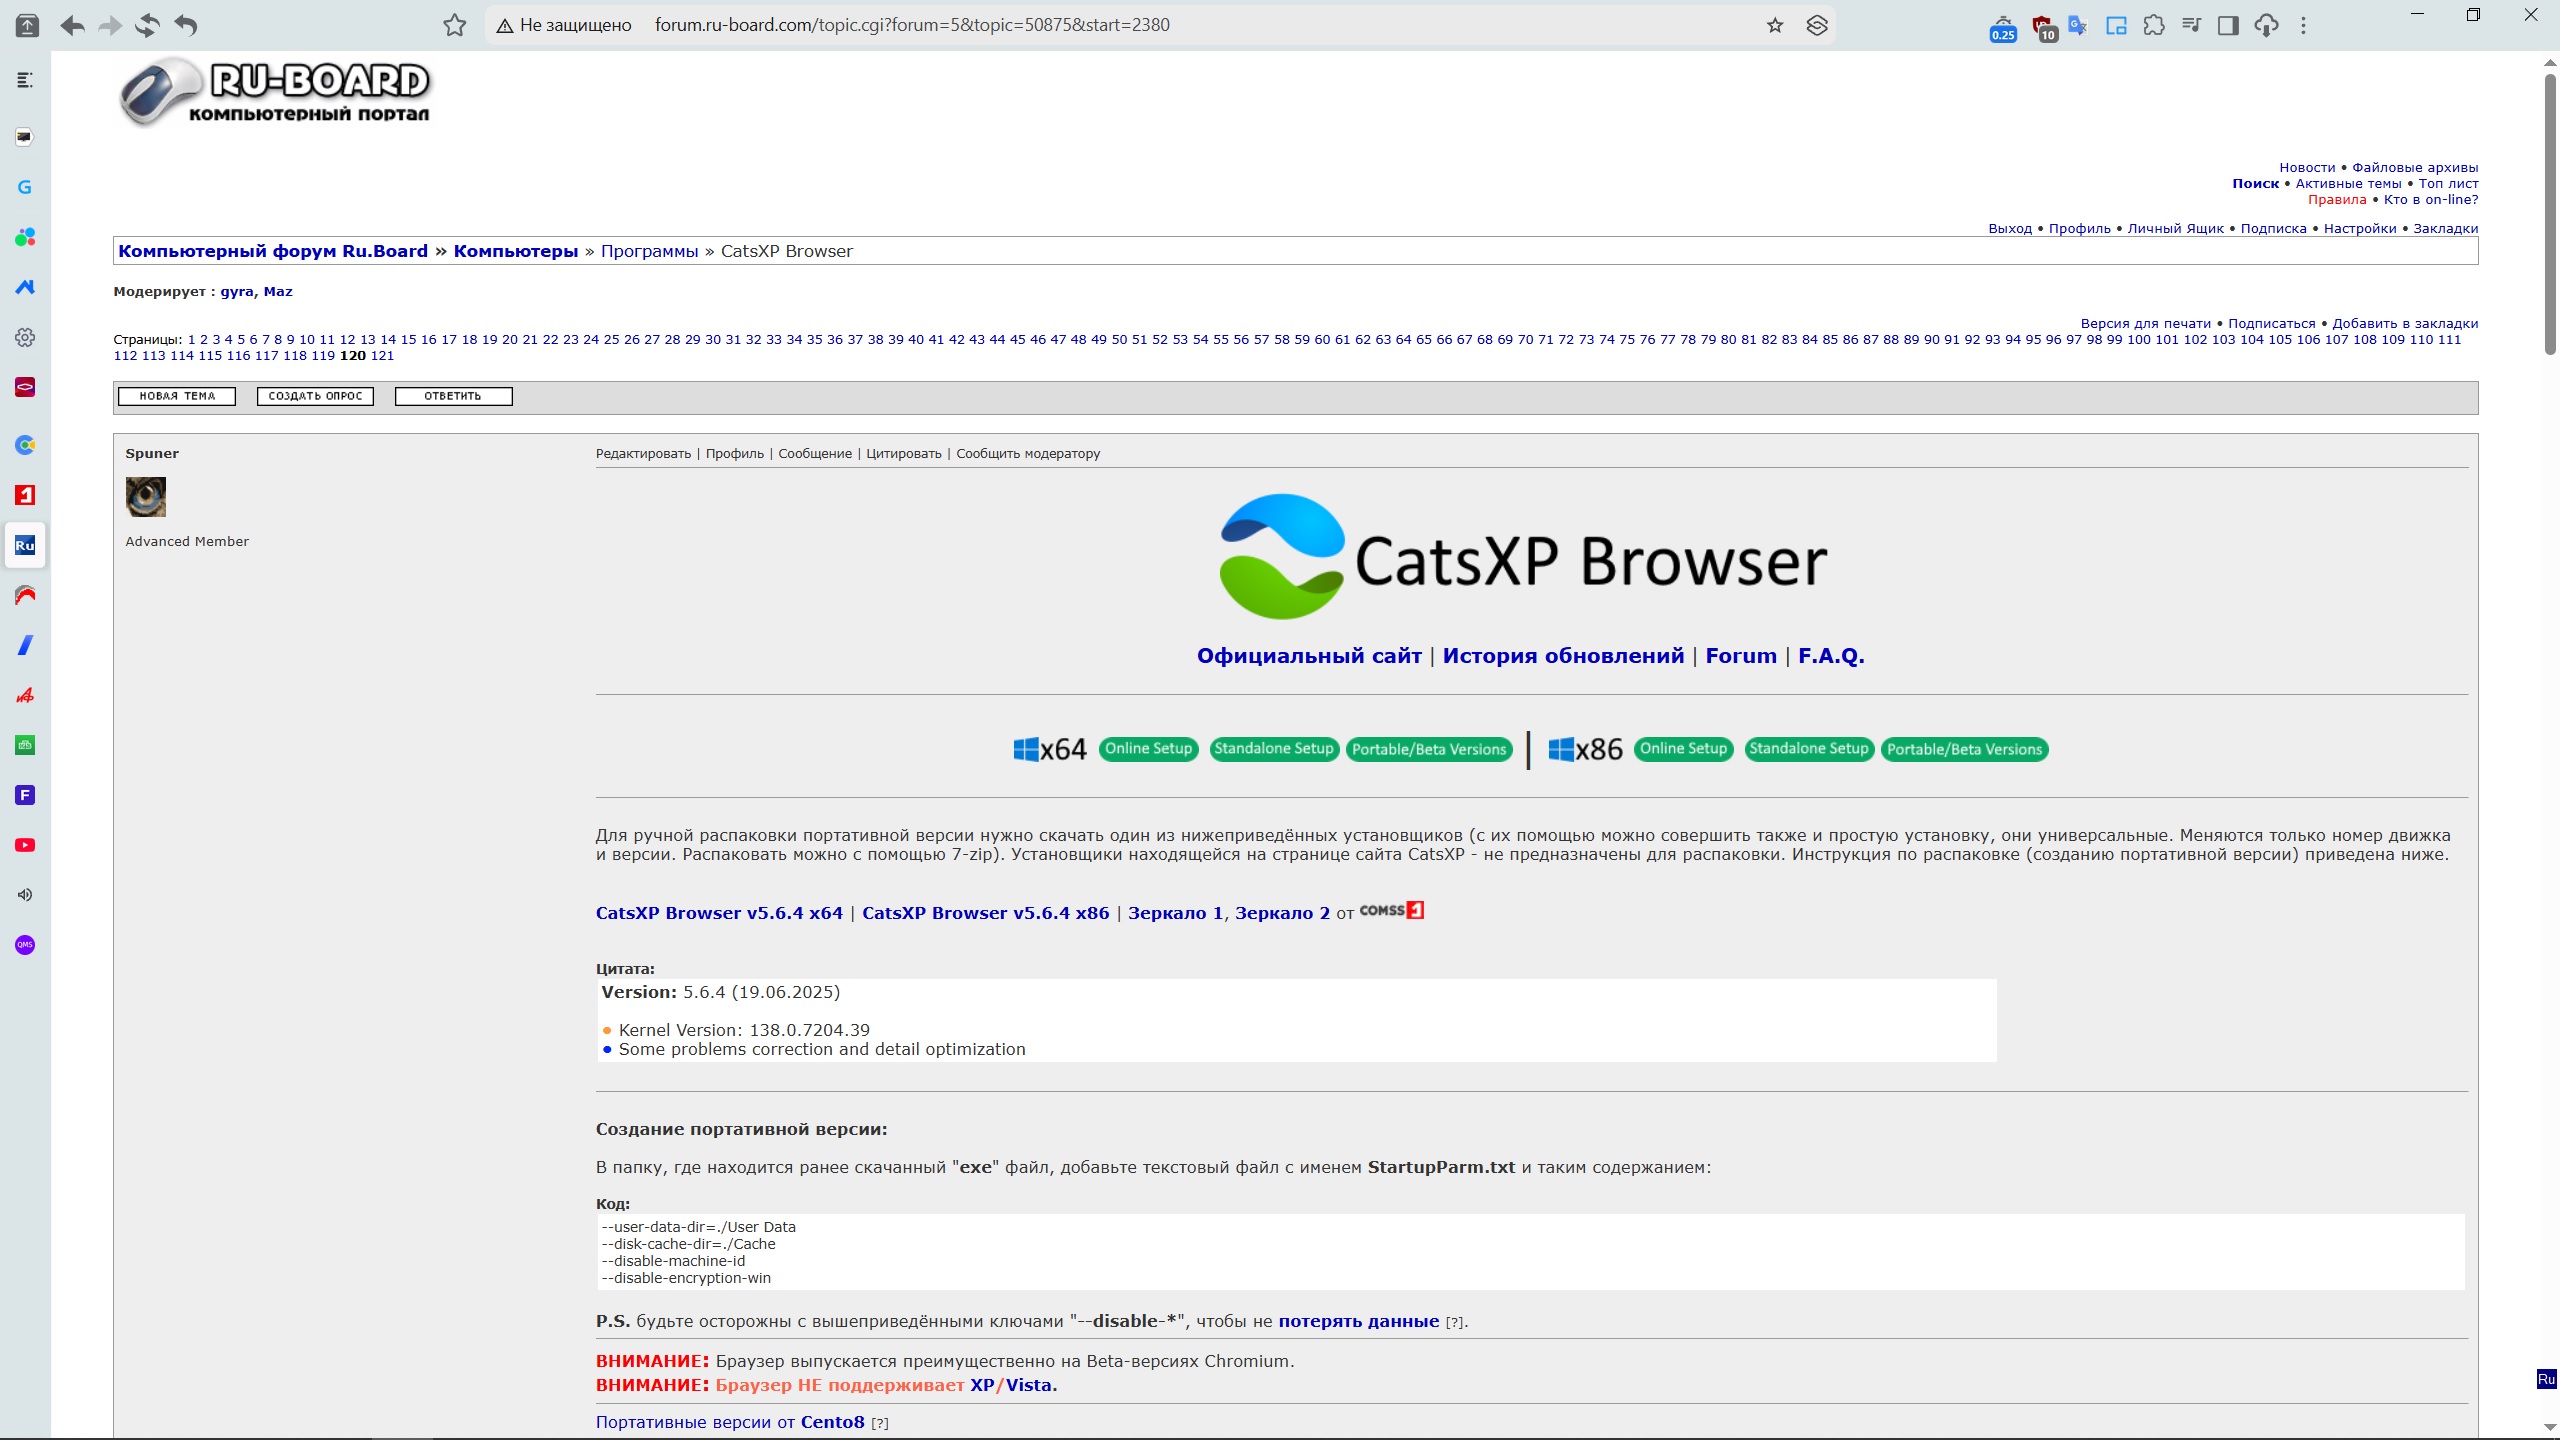Download CatsXP Browser v5.6.4 x64
2560x1440 pixels.
[719, 912]
